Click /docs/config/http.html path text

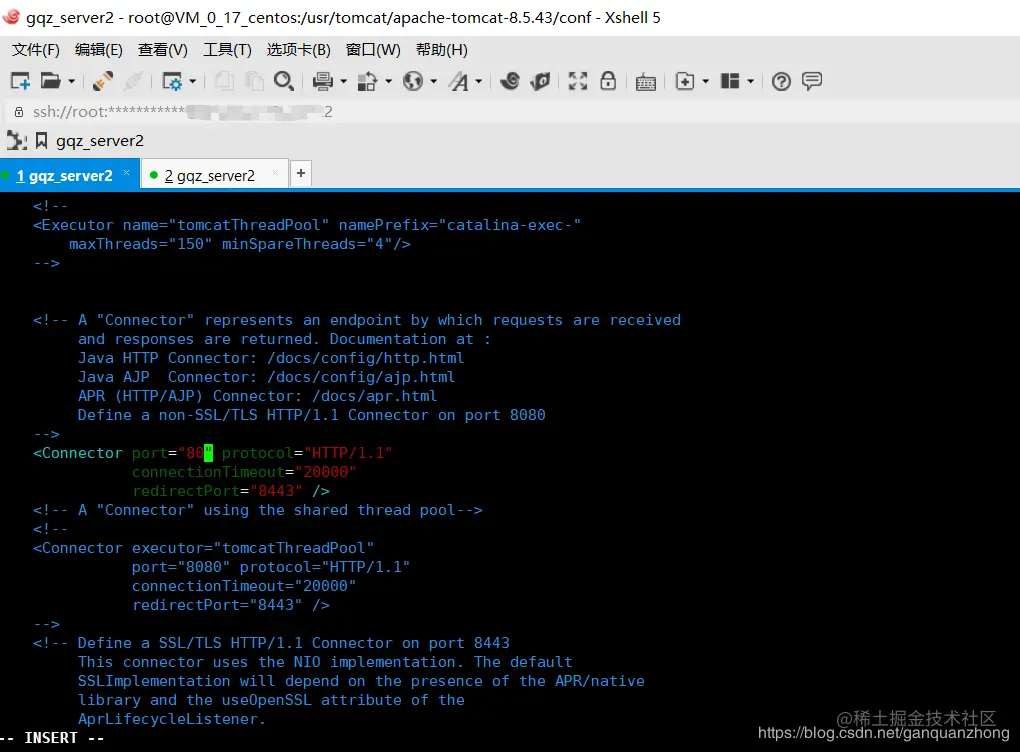[366, 358]
